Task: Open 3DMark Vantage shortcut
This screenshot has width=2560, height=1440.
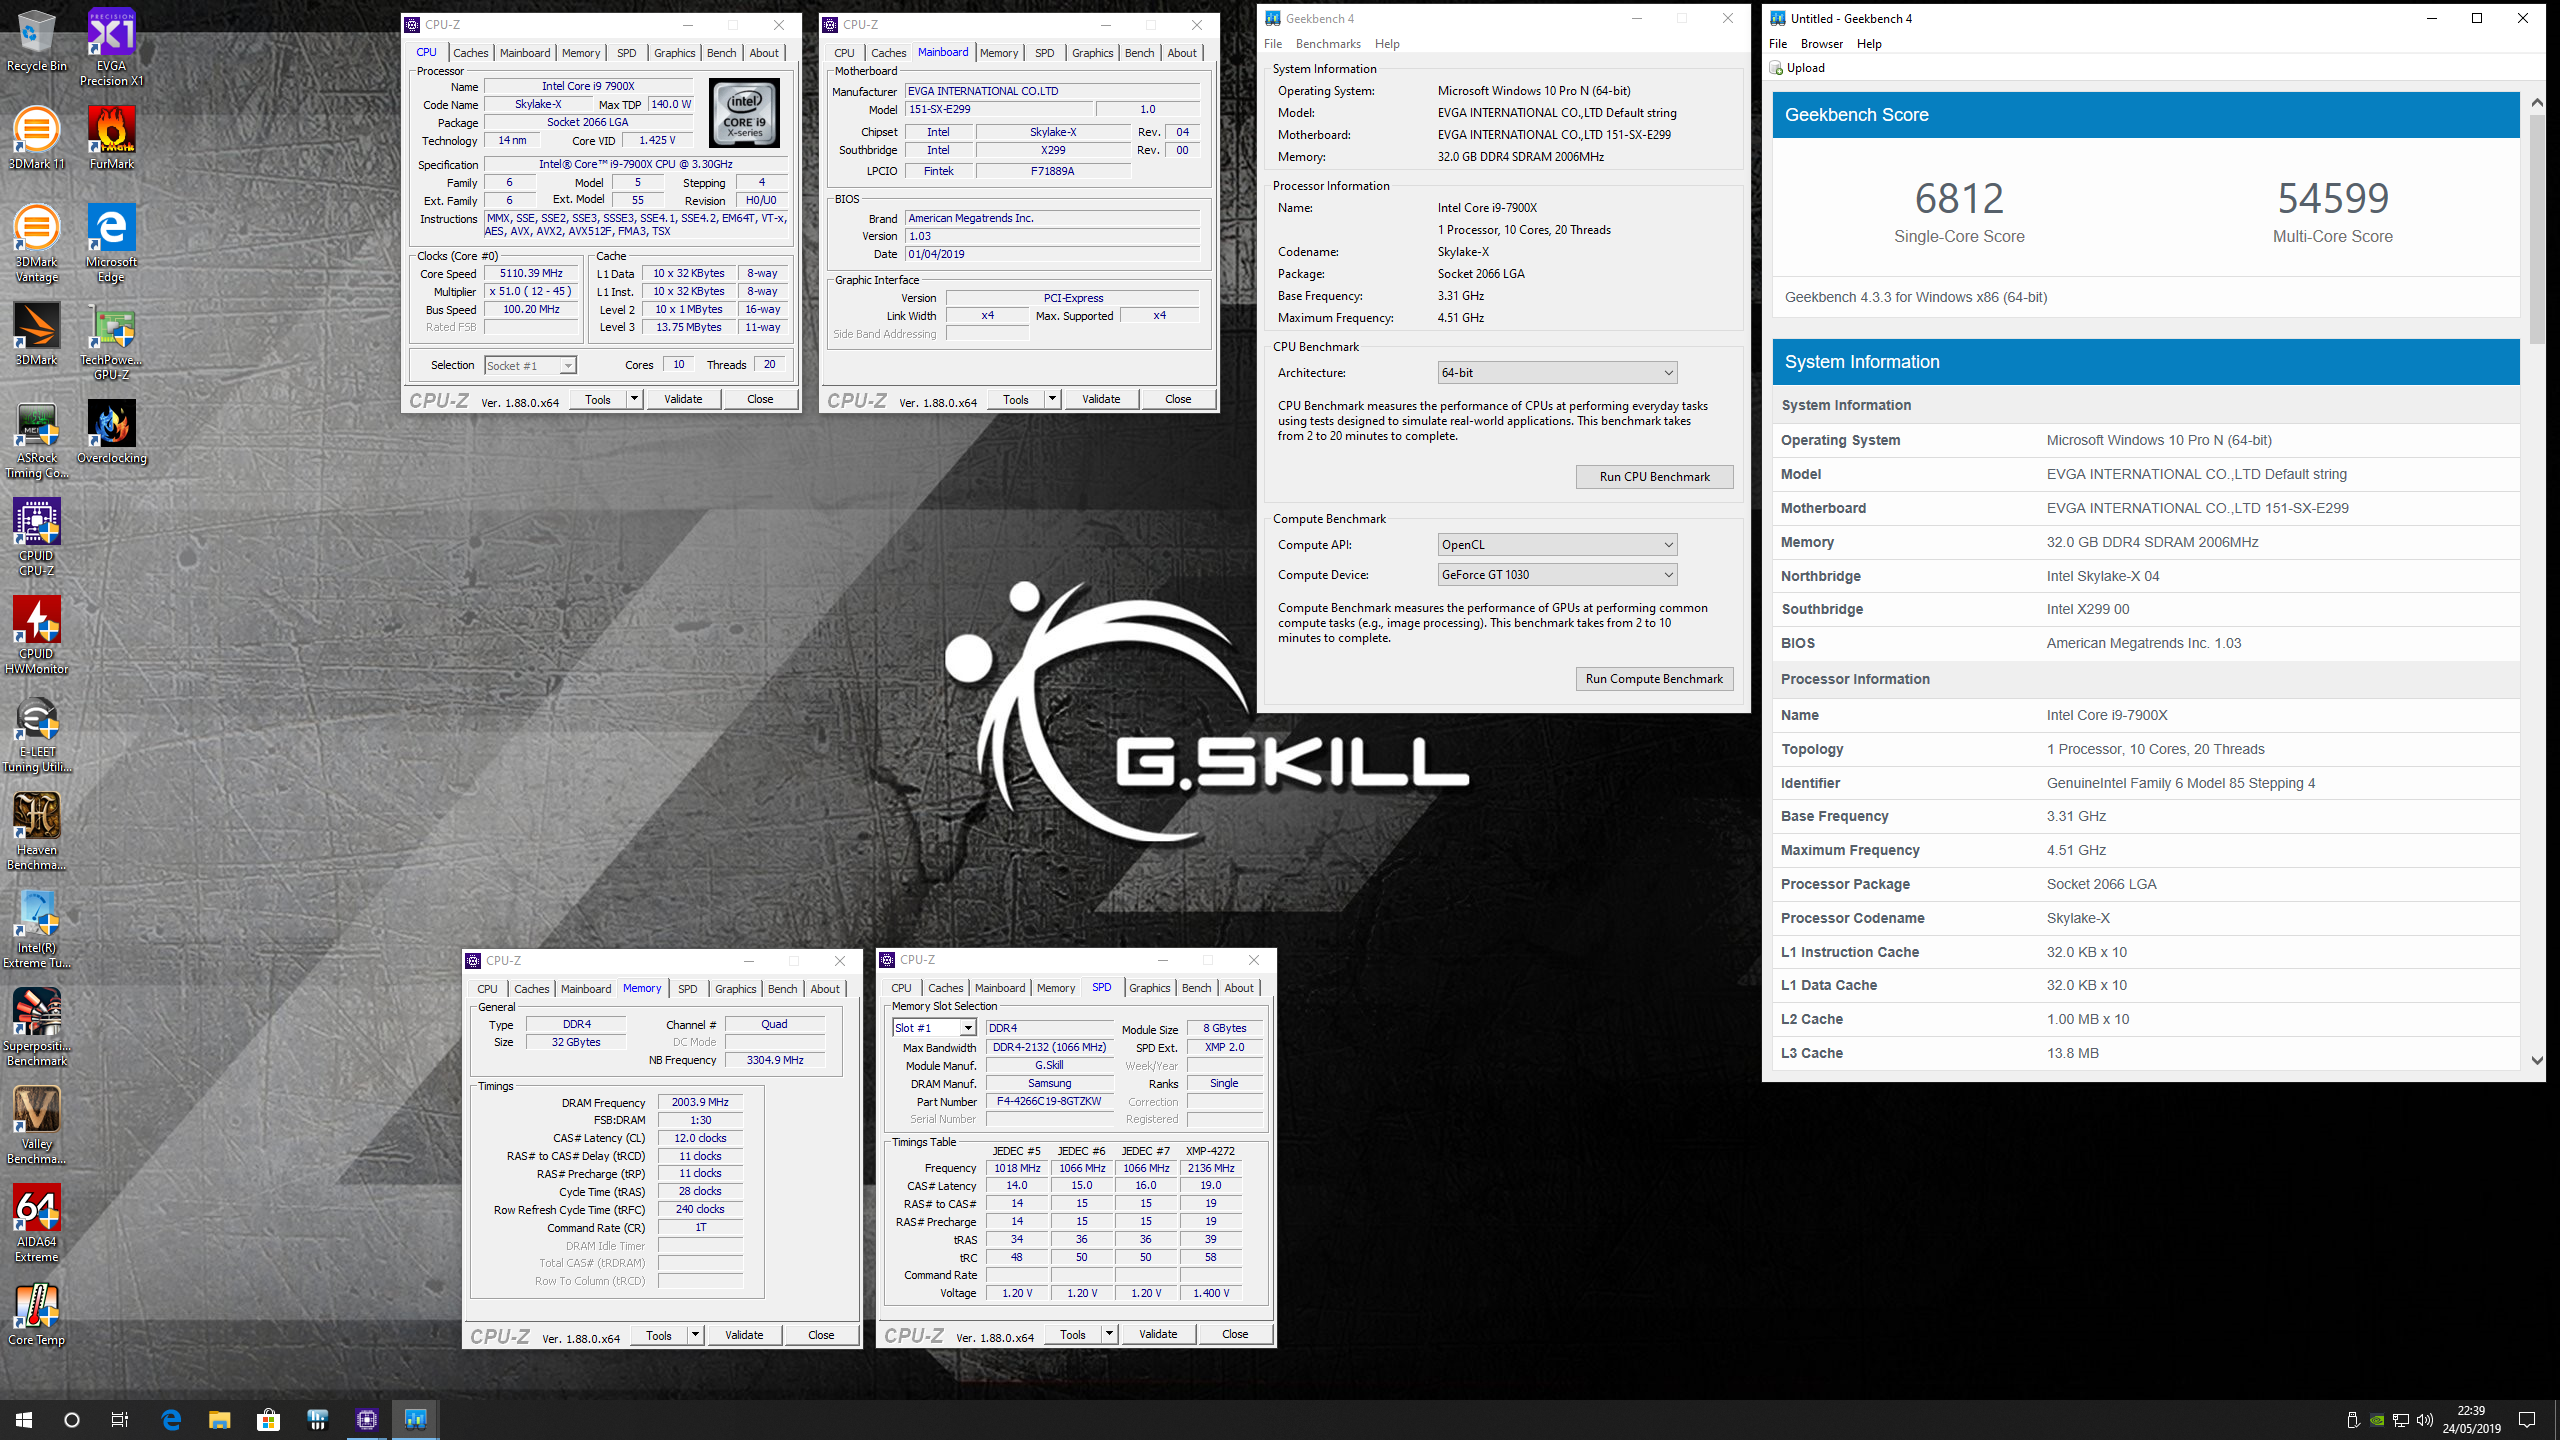Action: [x=36, y=244]
